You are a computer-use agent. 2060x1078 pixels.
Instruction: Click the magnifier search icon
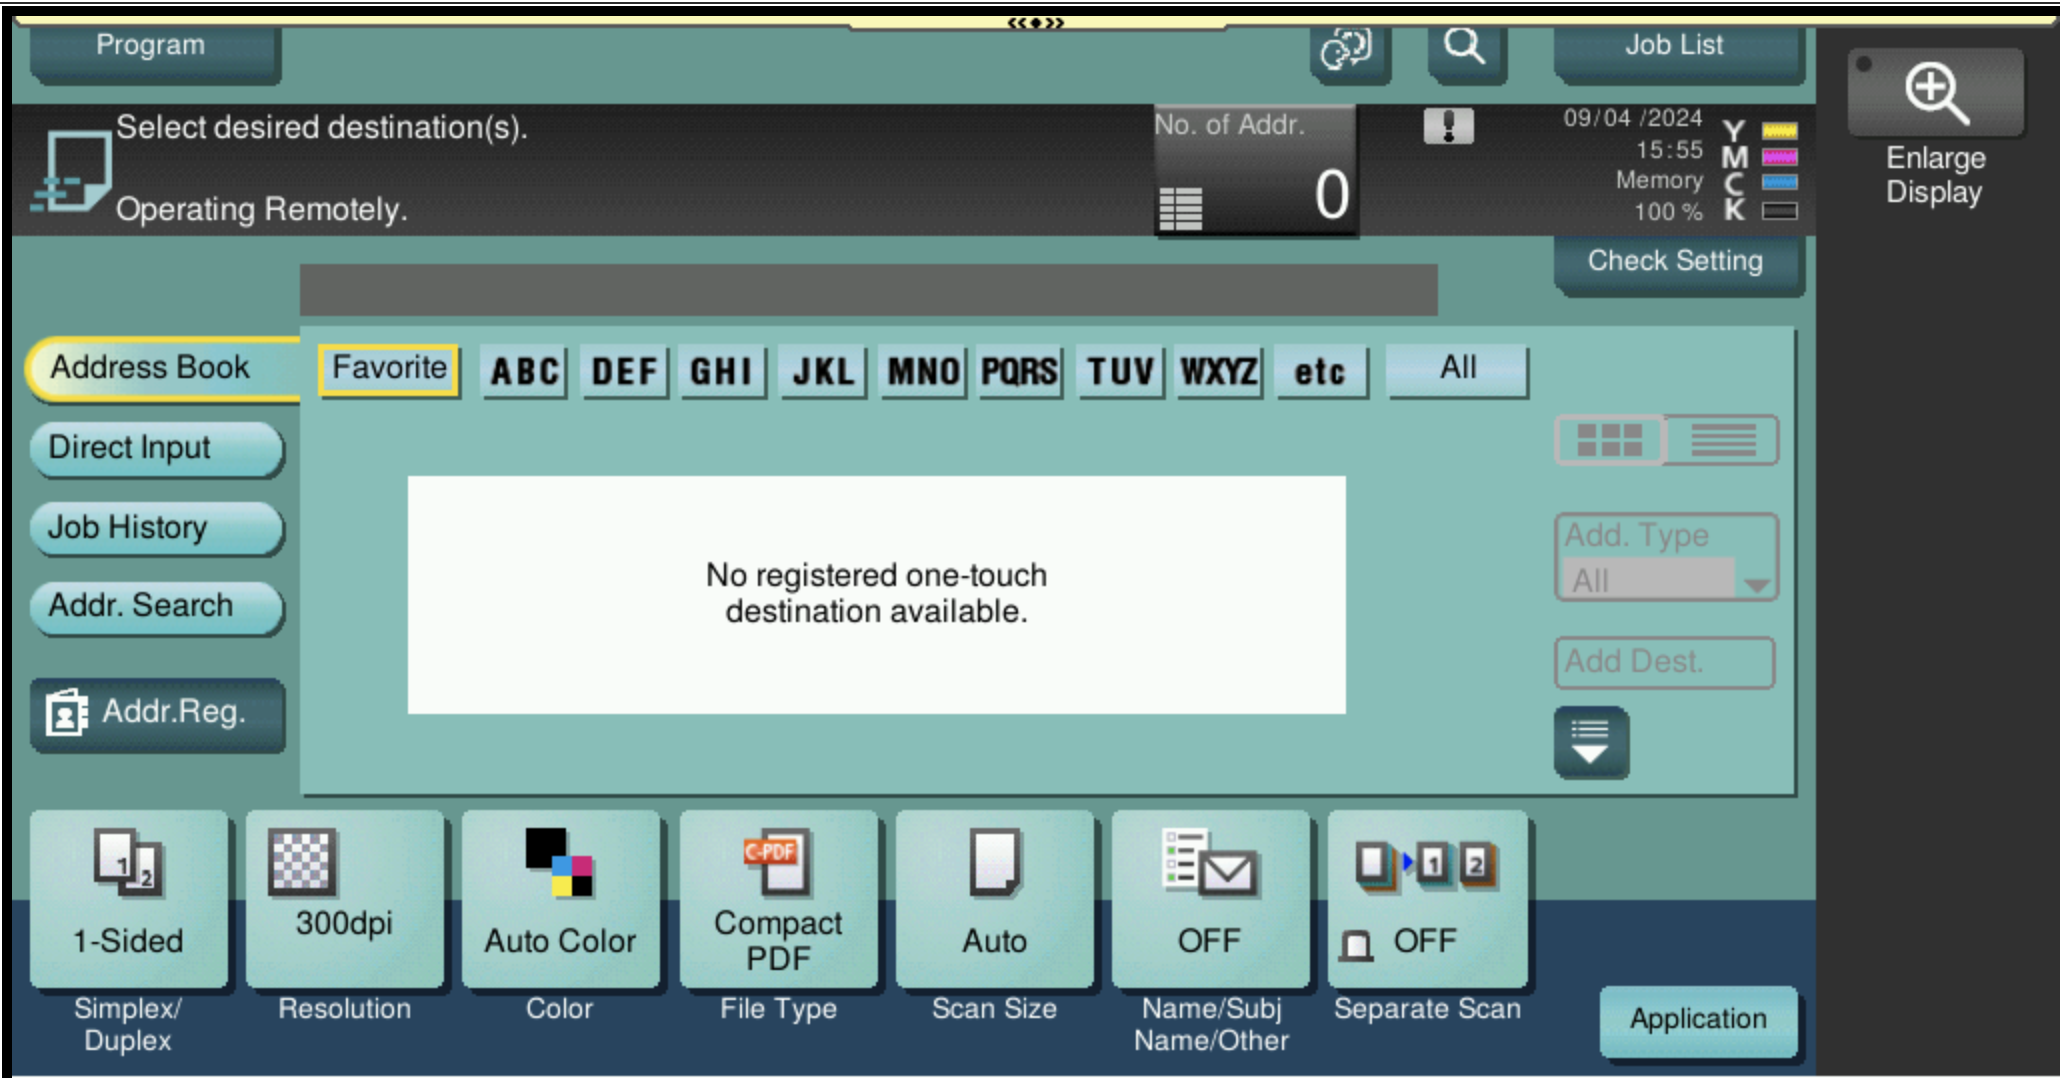click(x=1464, y=45)
